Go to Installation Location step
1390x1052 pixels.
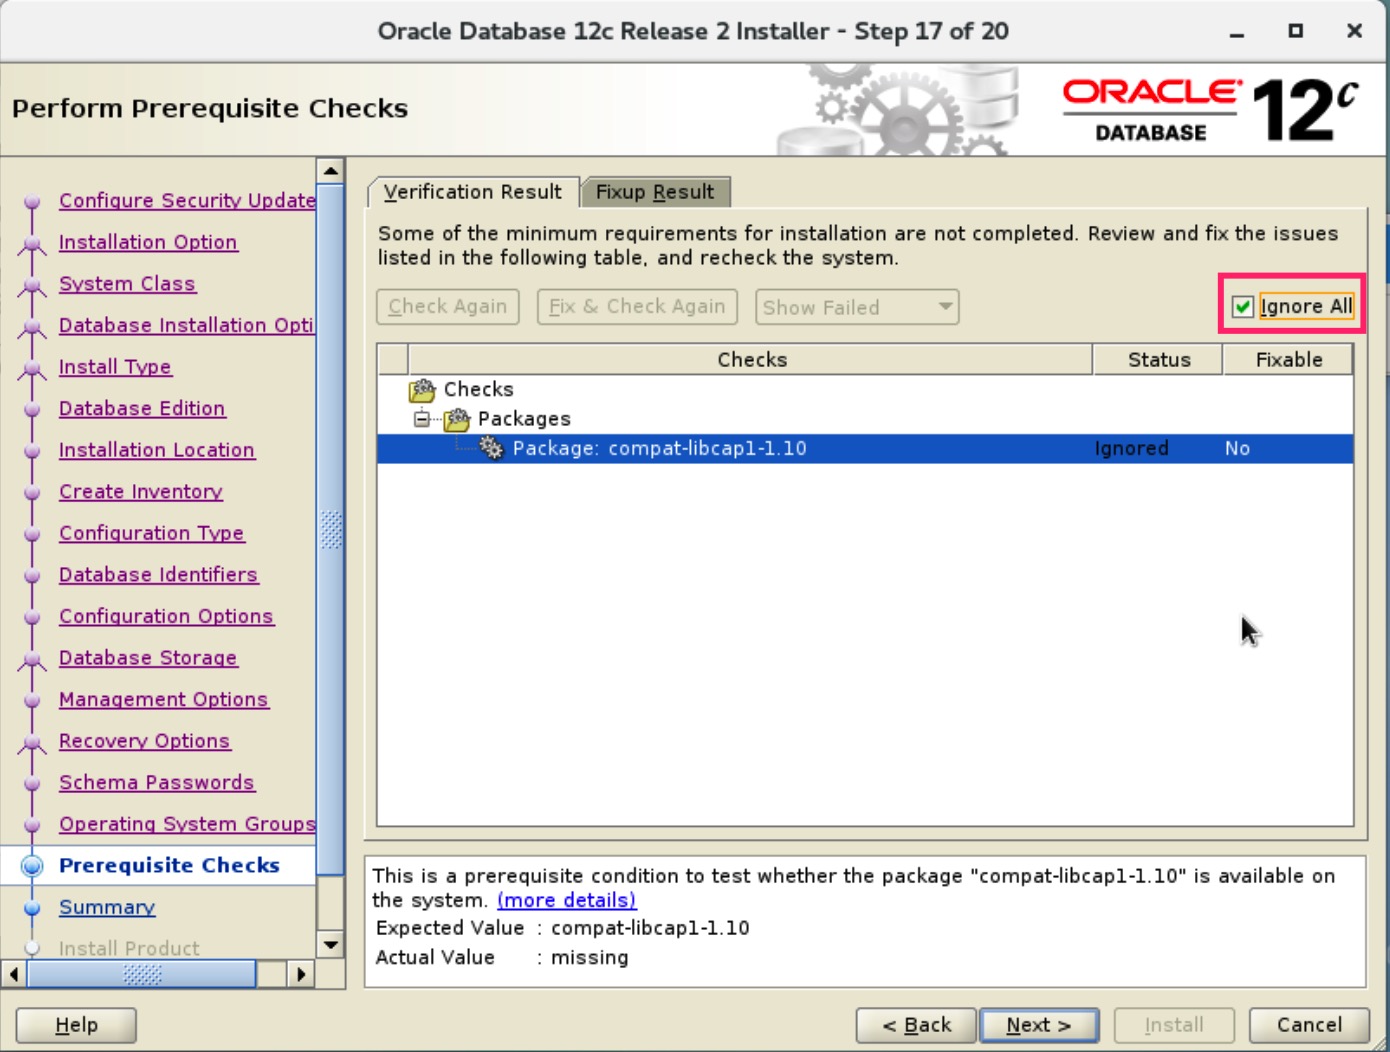[157, 451]
